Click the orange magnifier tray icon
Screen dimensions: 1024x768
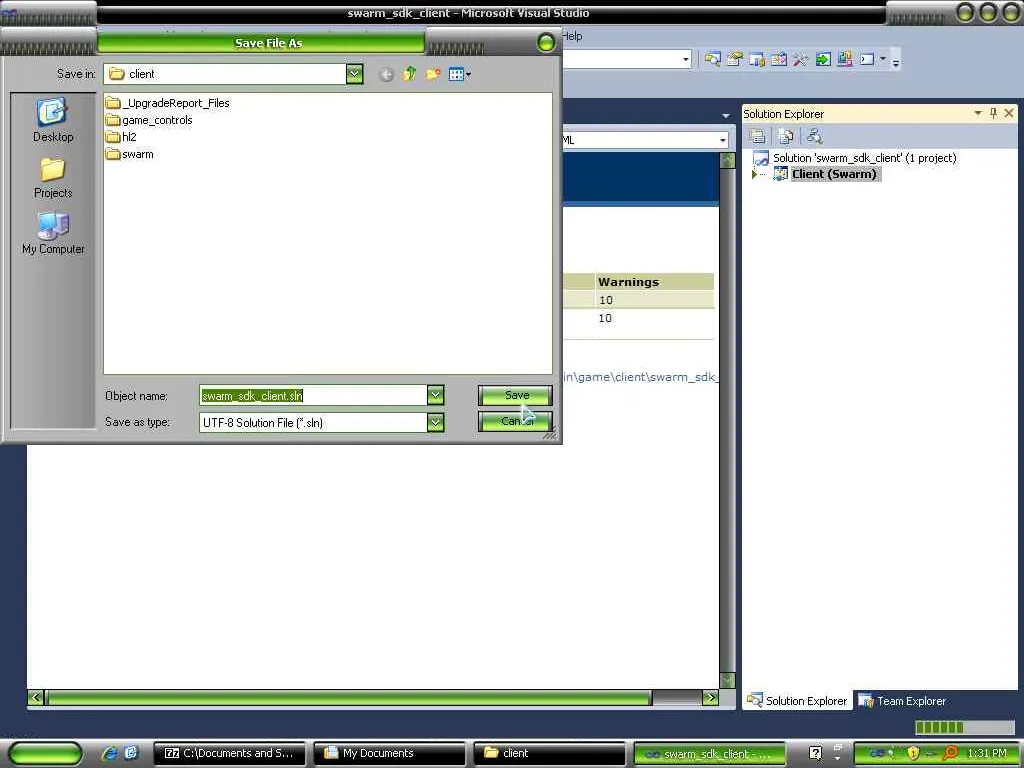[x=950, y=753]
